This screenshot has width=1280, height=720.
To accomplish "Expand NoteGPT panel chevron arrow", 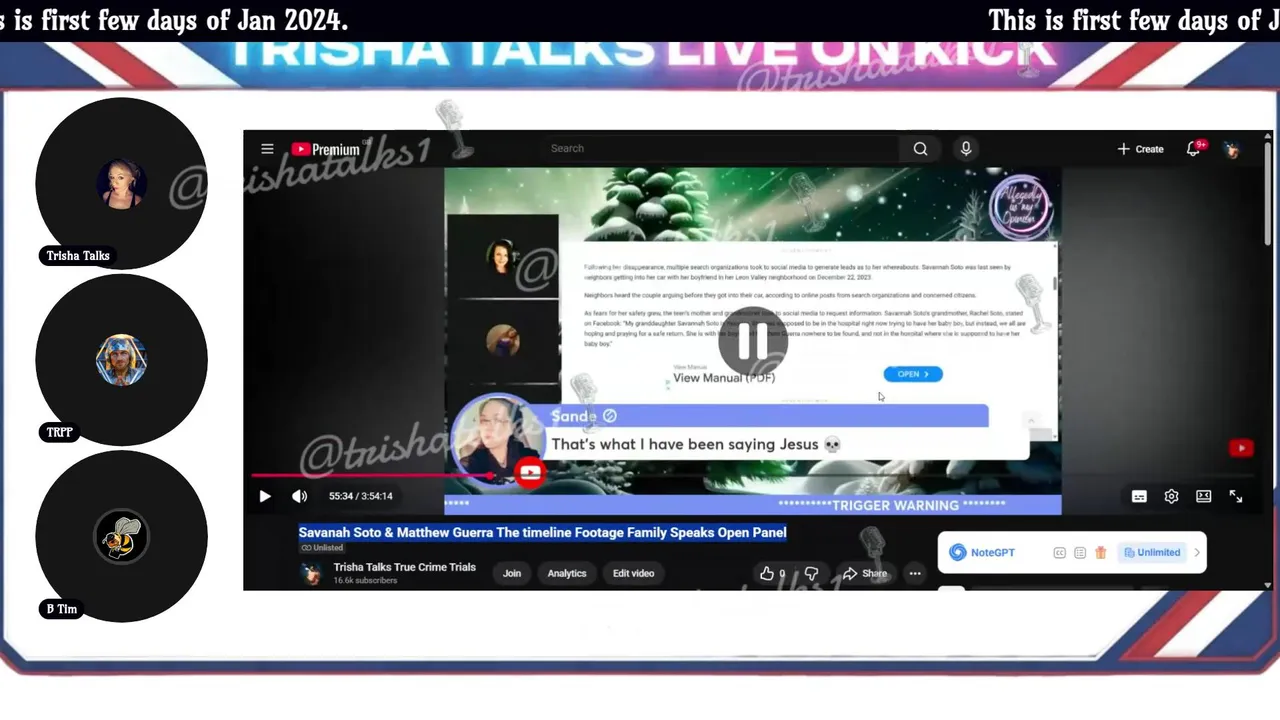I will point(1197,552).
